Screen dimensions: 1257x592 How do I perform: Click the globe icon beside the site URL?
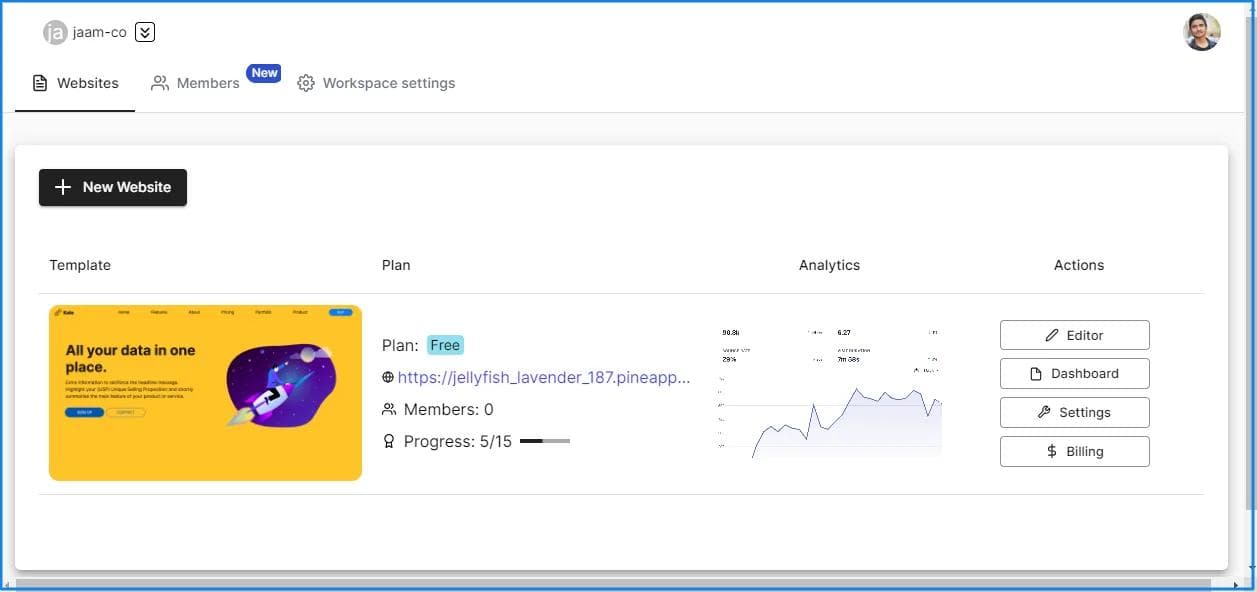[388, 377]
